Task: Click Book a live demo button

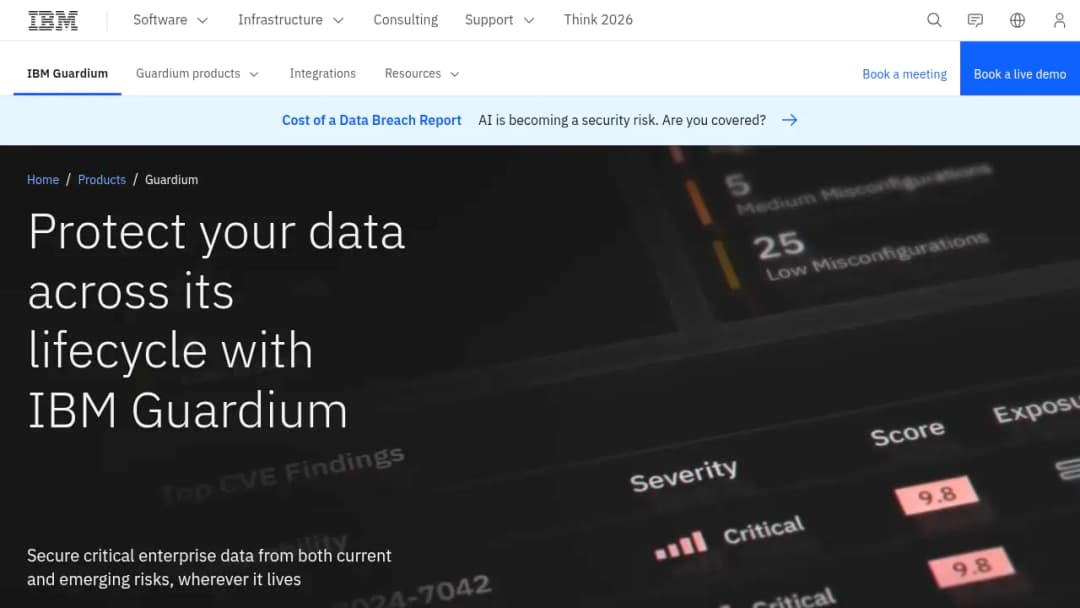Action: tap(1019, 68)
